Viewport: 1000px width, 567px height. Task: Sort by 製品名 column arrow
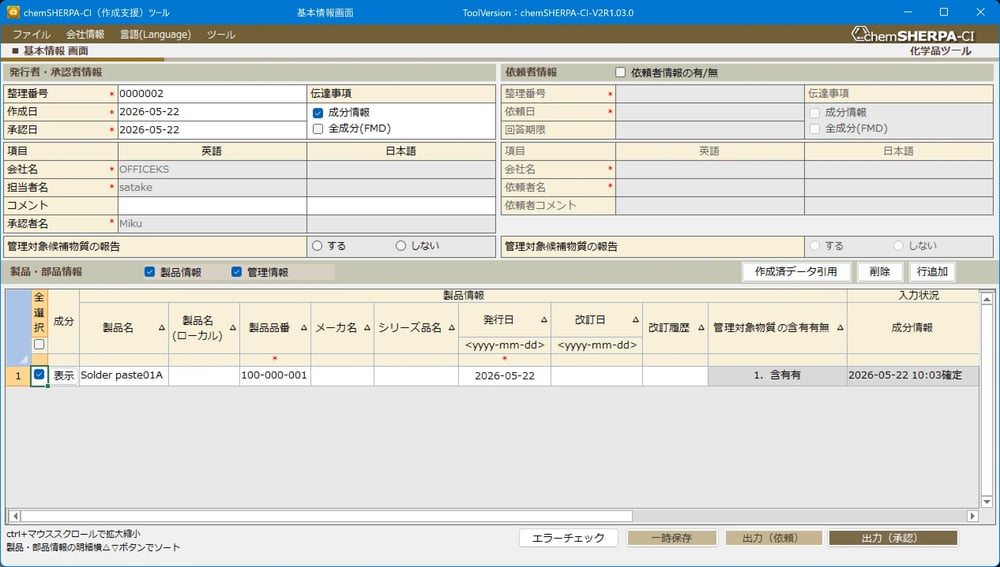coord(161,328)
